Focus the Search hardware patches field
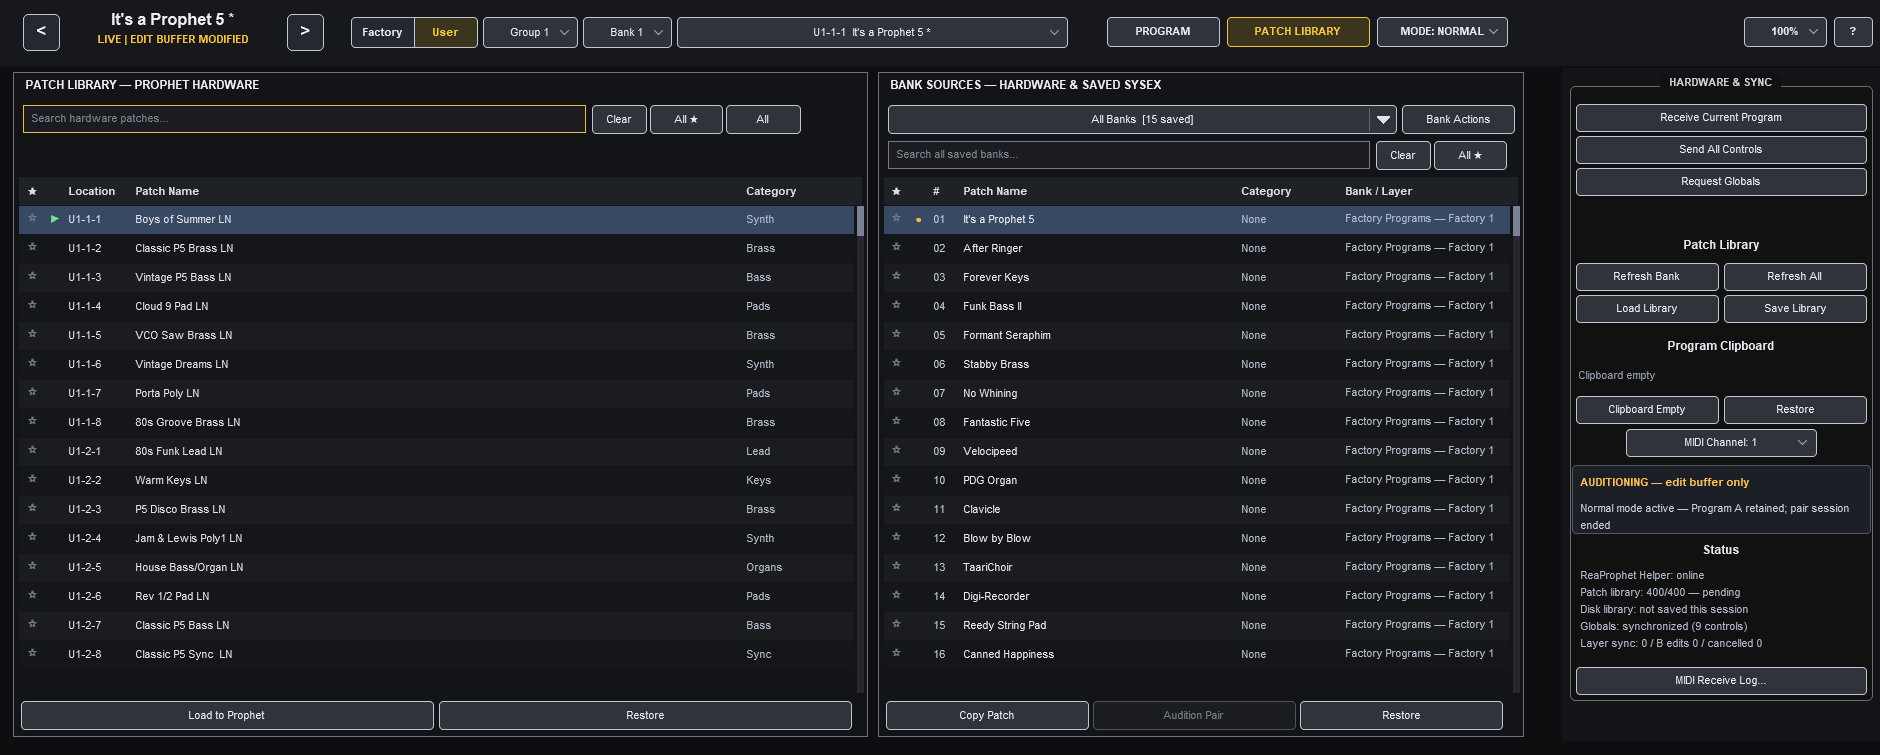This screenshot has height=755, width=1880. 304,119
